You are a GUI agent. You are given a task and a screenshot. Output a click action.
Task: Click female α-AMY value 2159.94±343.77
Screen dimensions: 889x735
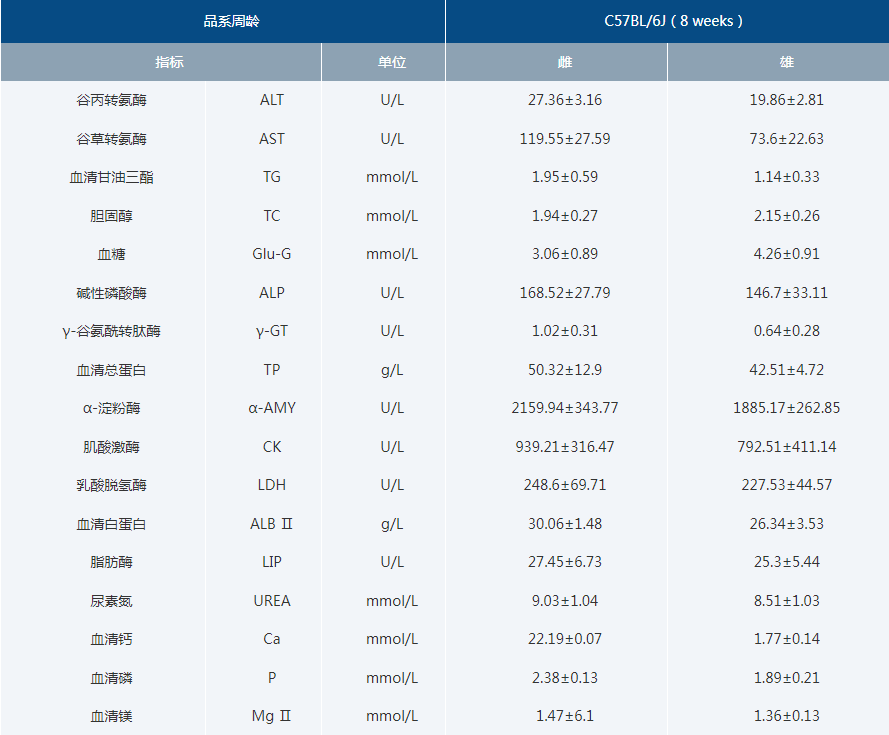coord(565,408)
